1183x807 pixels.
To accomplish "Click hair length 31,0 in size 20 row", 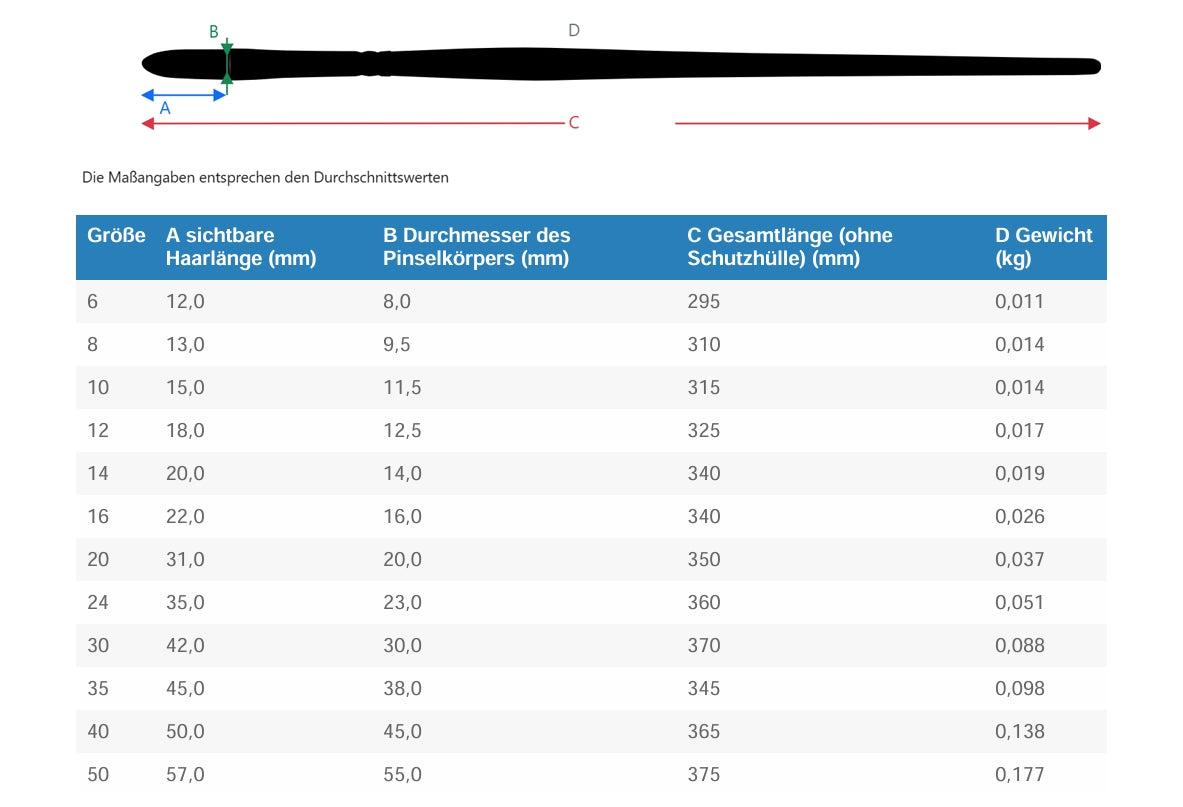I will [185, 559].
